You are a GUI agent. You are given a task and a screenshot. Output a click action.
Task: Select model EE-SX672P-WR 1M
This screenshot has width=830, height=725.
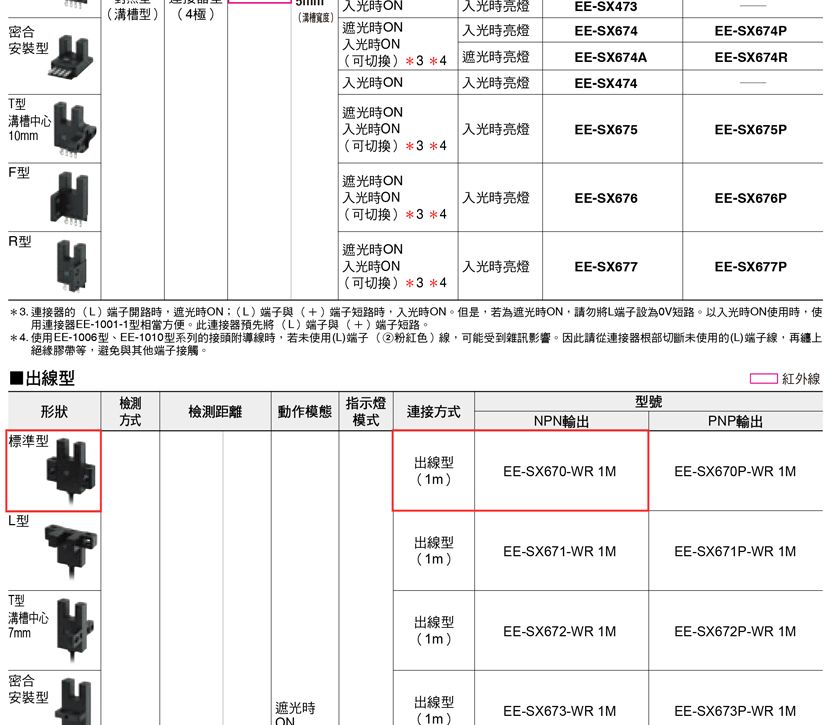[x=735, y=631]
